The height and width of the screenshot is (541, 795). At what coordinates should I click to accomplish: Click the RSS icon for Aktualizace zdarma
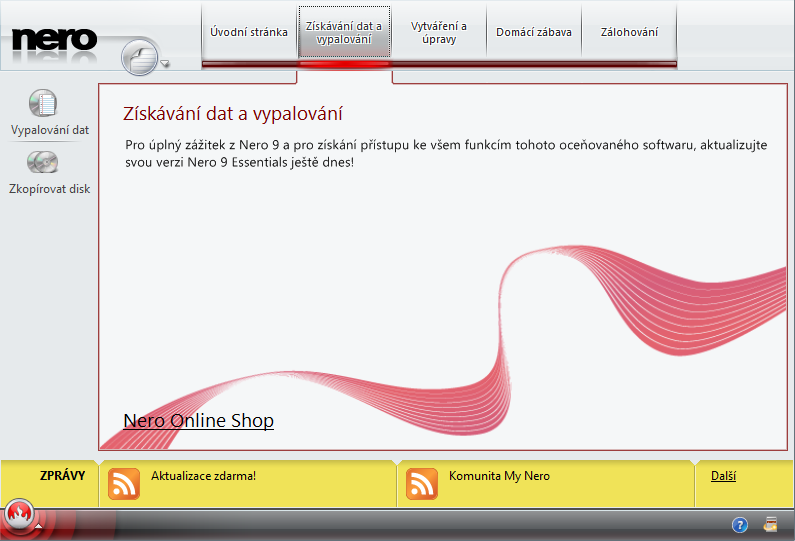tap(124, 484)
